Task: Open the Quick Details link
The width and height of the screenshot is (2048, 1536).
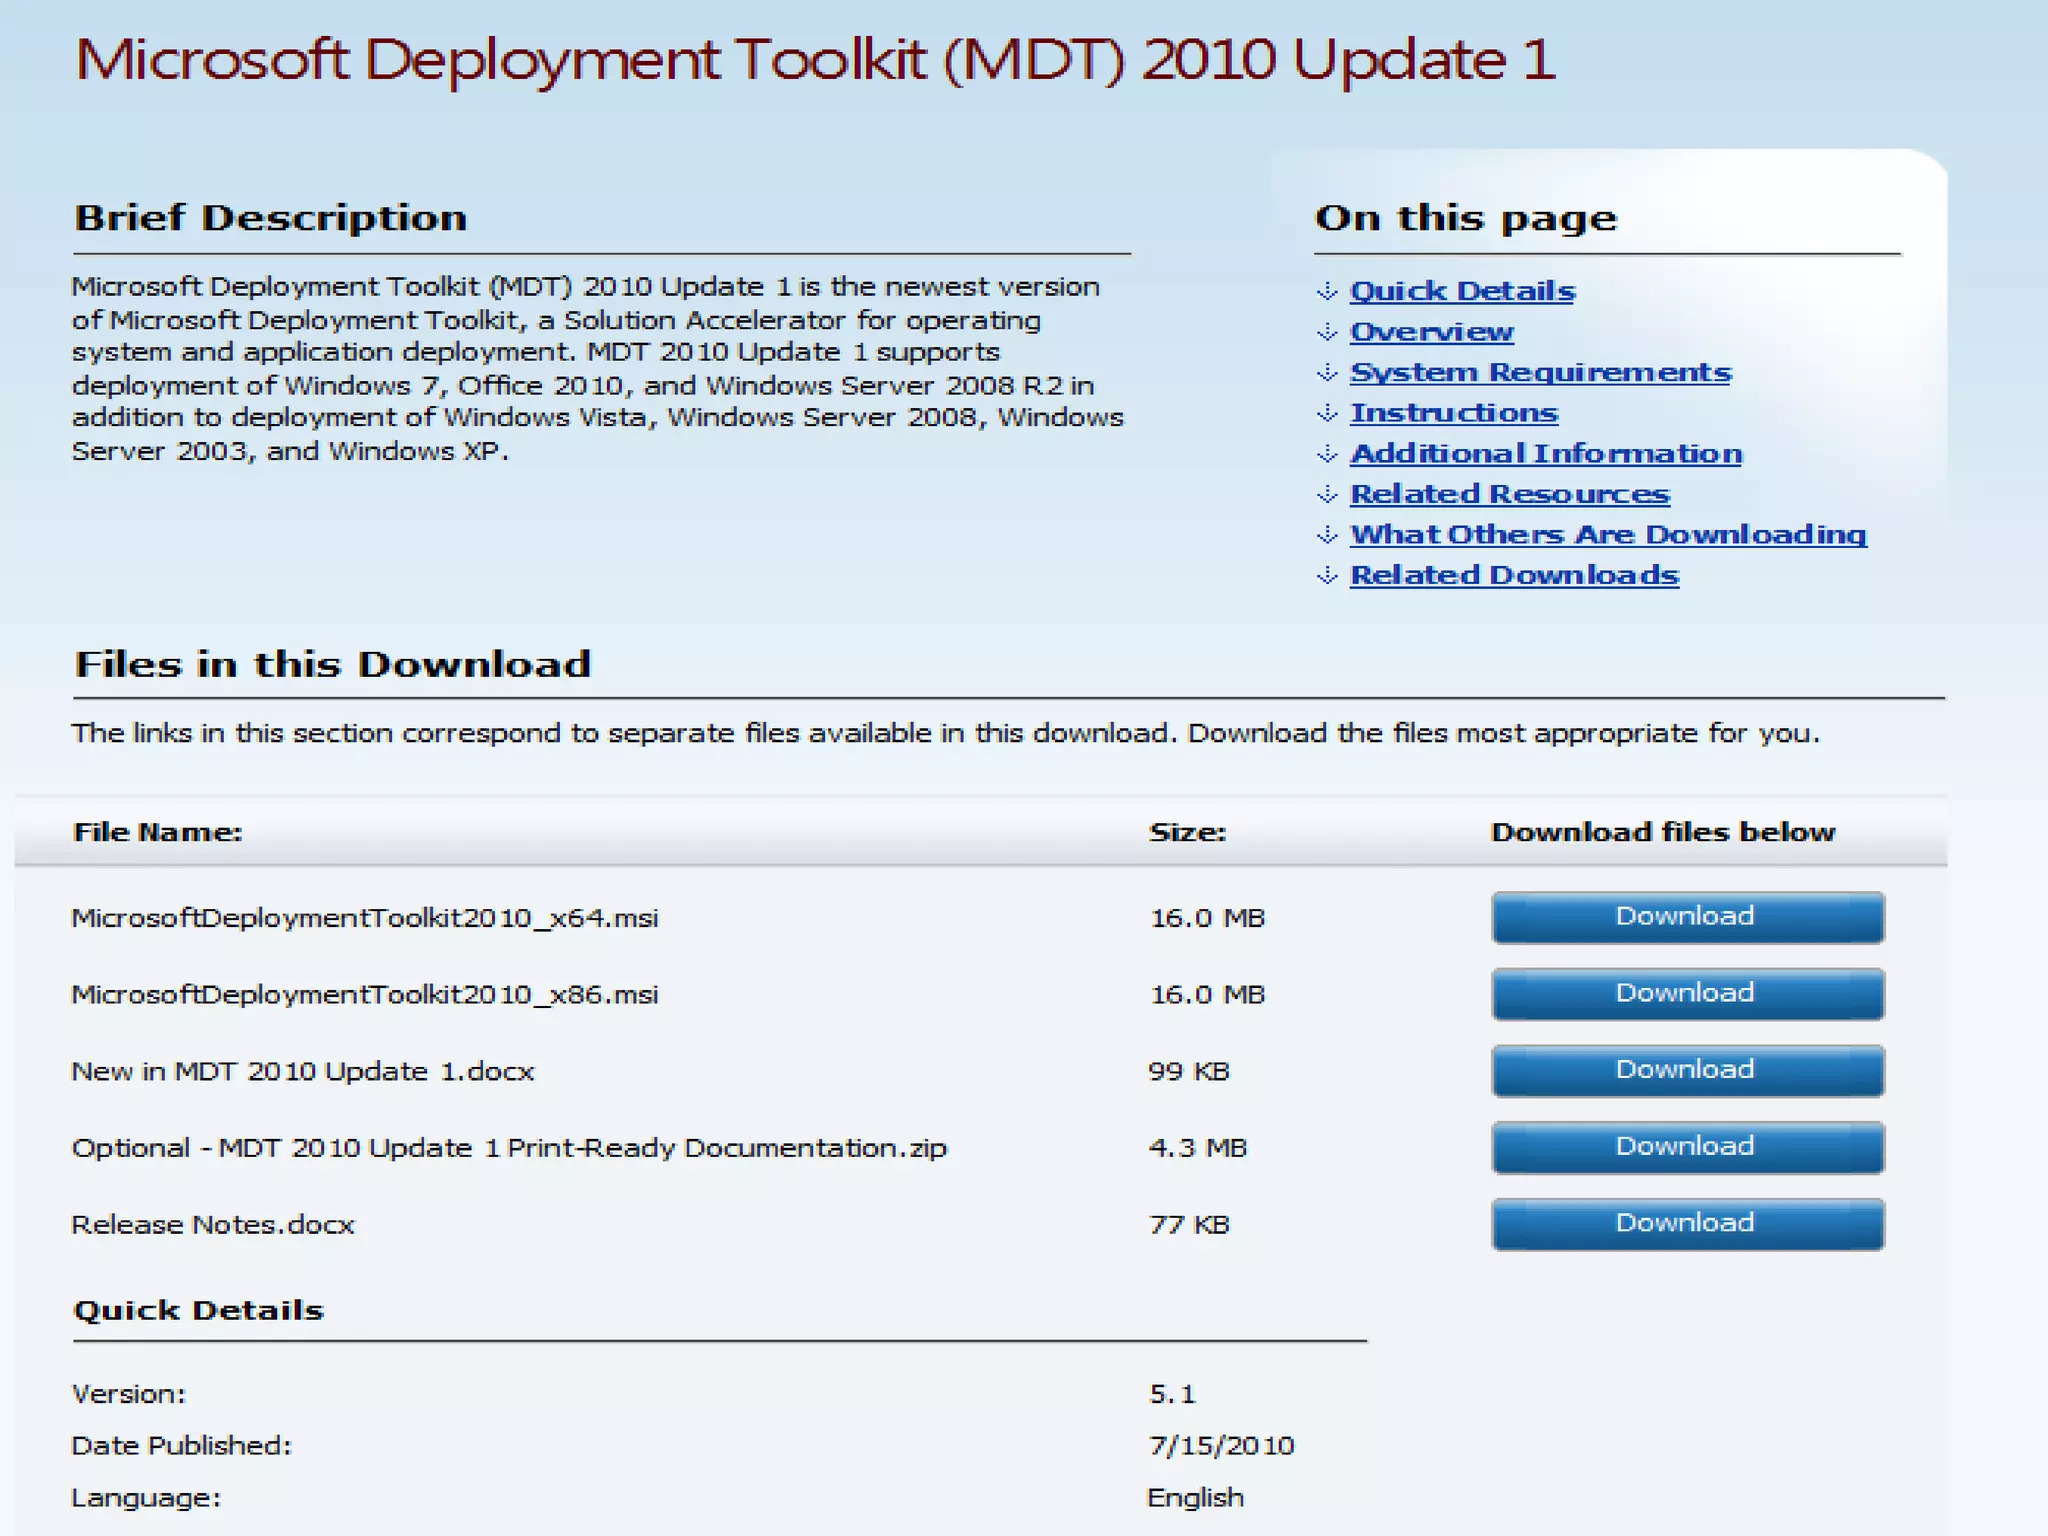Action: pyautogui.click(x=1462, y=291)
